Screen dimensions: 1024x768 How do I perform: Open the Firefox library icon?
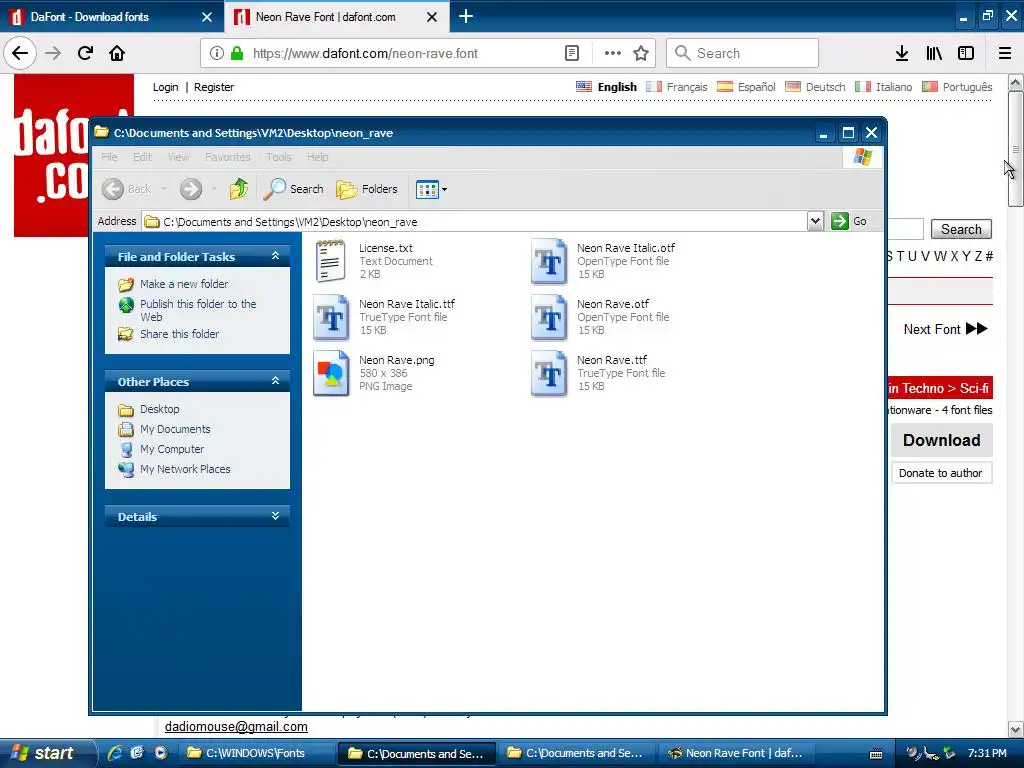934,53
